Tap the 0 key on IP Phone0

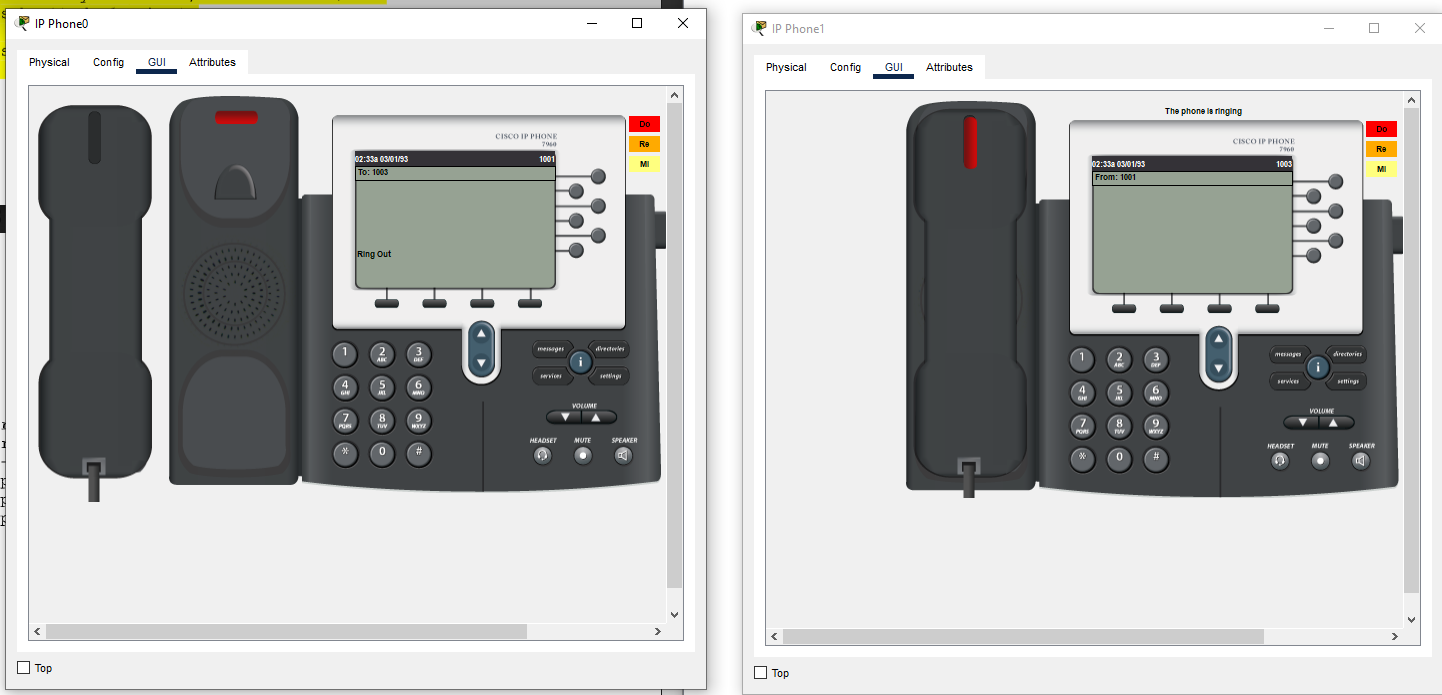[381, 453]
